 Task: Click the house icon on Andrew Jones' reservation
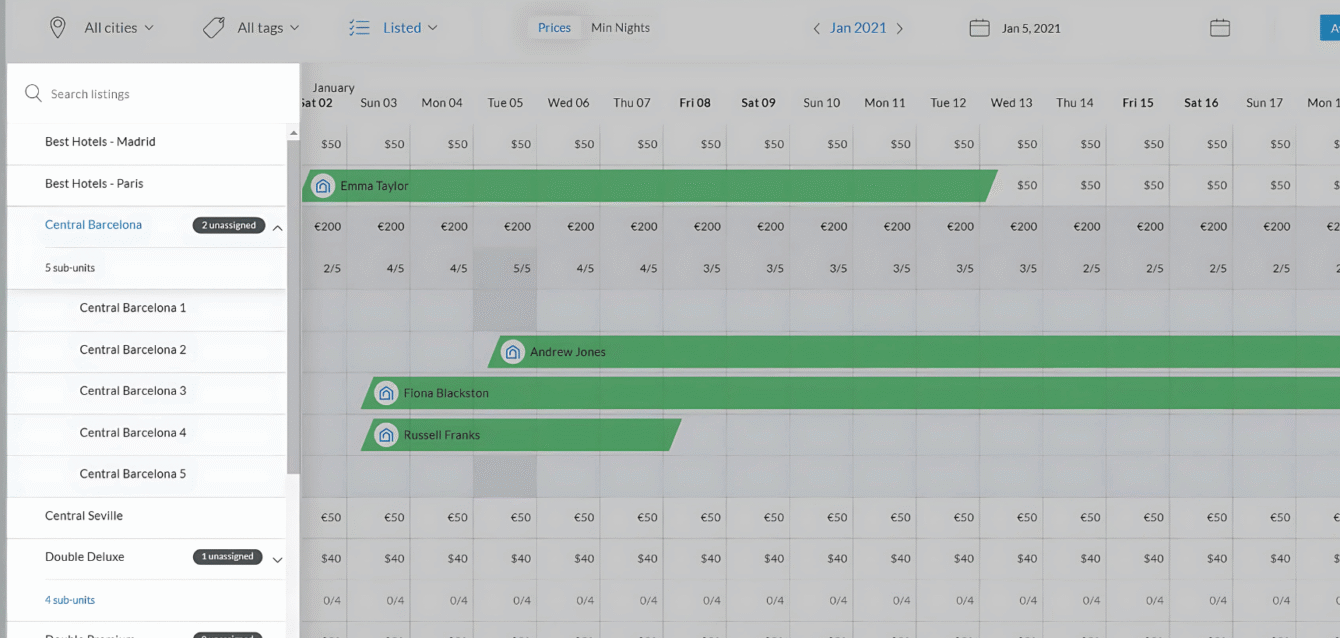click(x=513, y=352)
